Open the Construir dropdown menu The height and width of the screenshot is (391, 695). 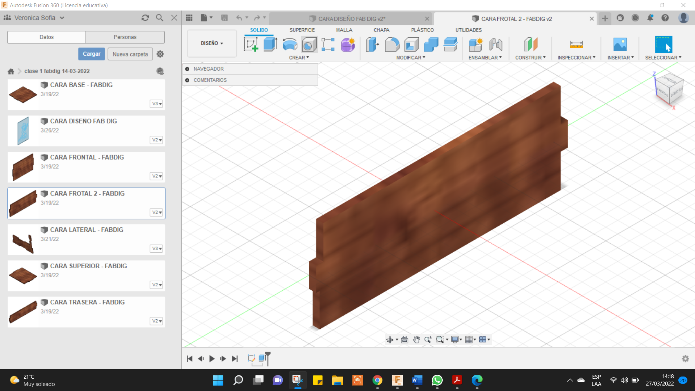point(531,58)
